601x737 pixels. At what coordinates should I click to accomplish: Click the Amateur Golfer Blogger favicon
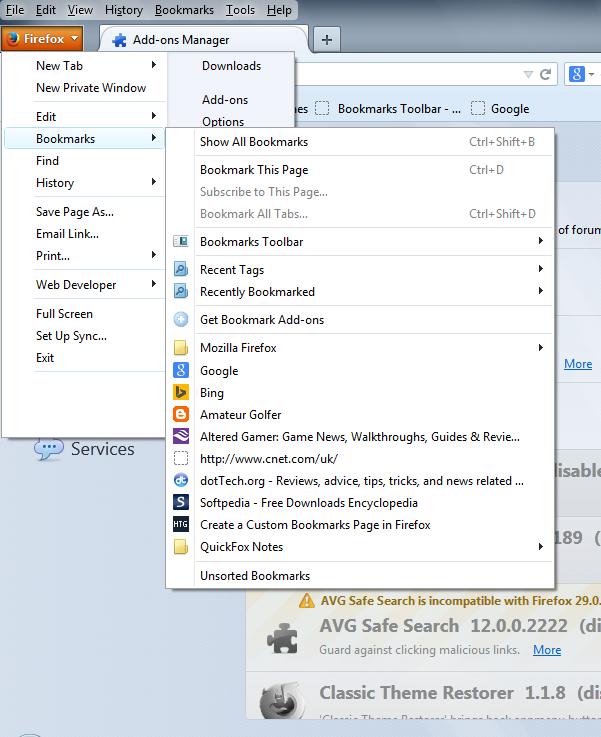tap(181, 415)
